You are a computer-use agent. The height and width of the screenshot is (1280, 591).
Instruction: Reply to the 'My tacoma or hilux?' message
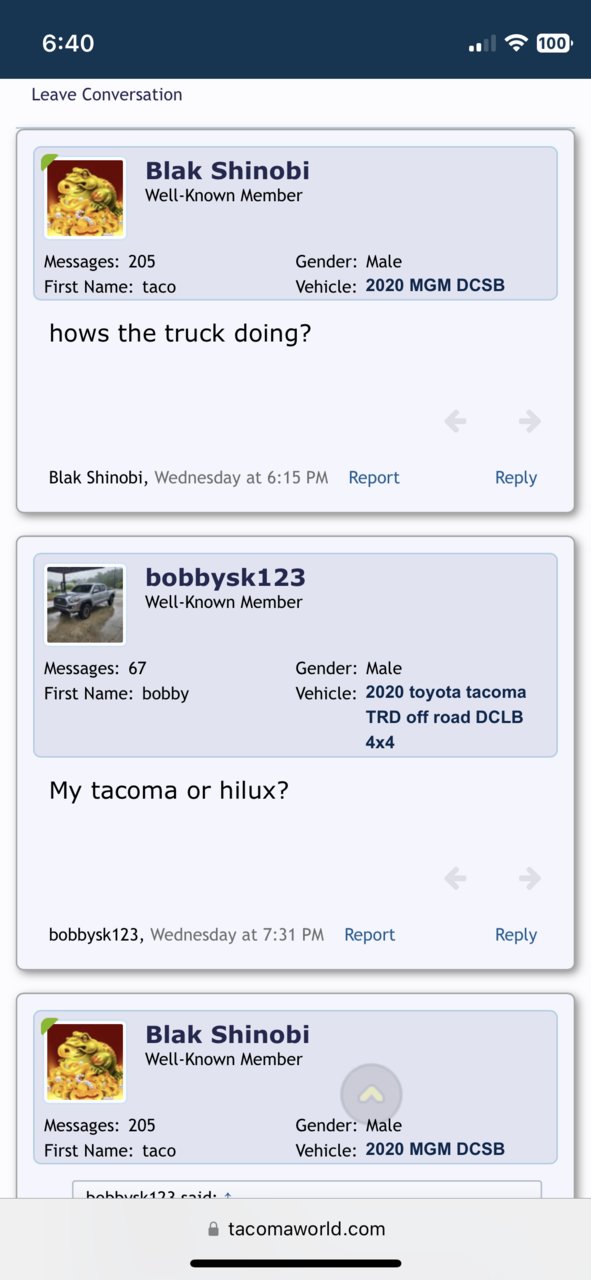[516, 935]
